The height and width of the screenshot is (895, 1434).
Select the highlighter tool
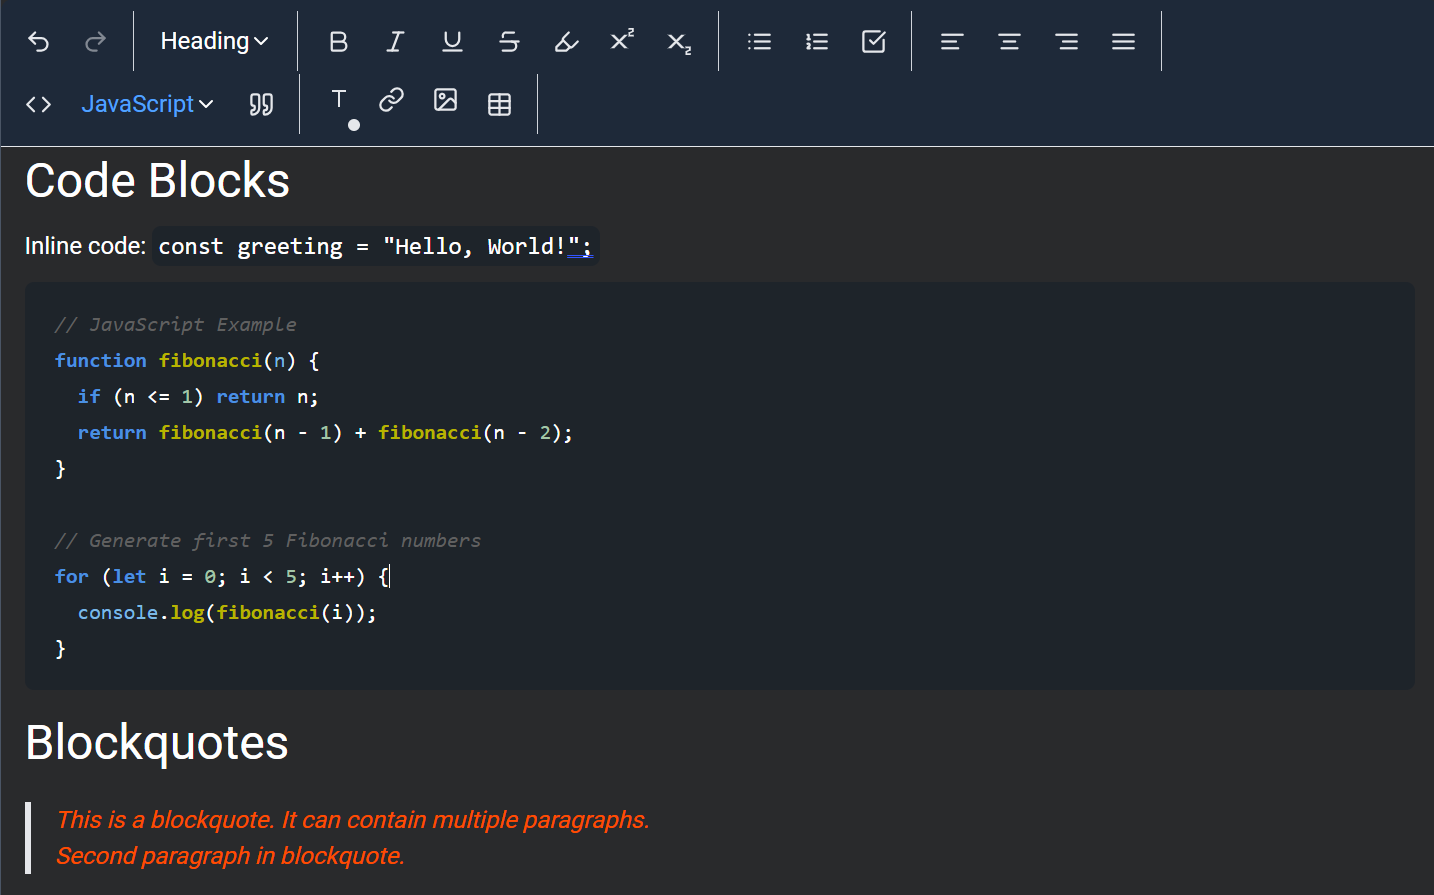[x=566, y=41]
